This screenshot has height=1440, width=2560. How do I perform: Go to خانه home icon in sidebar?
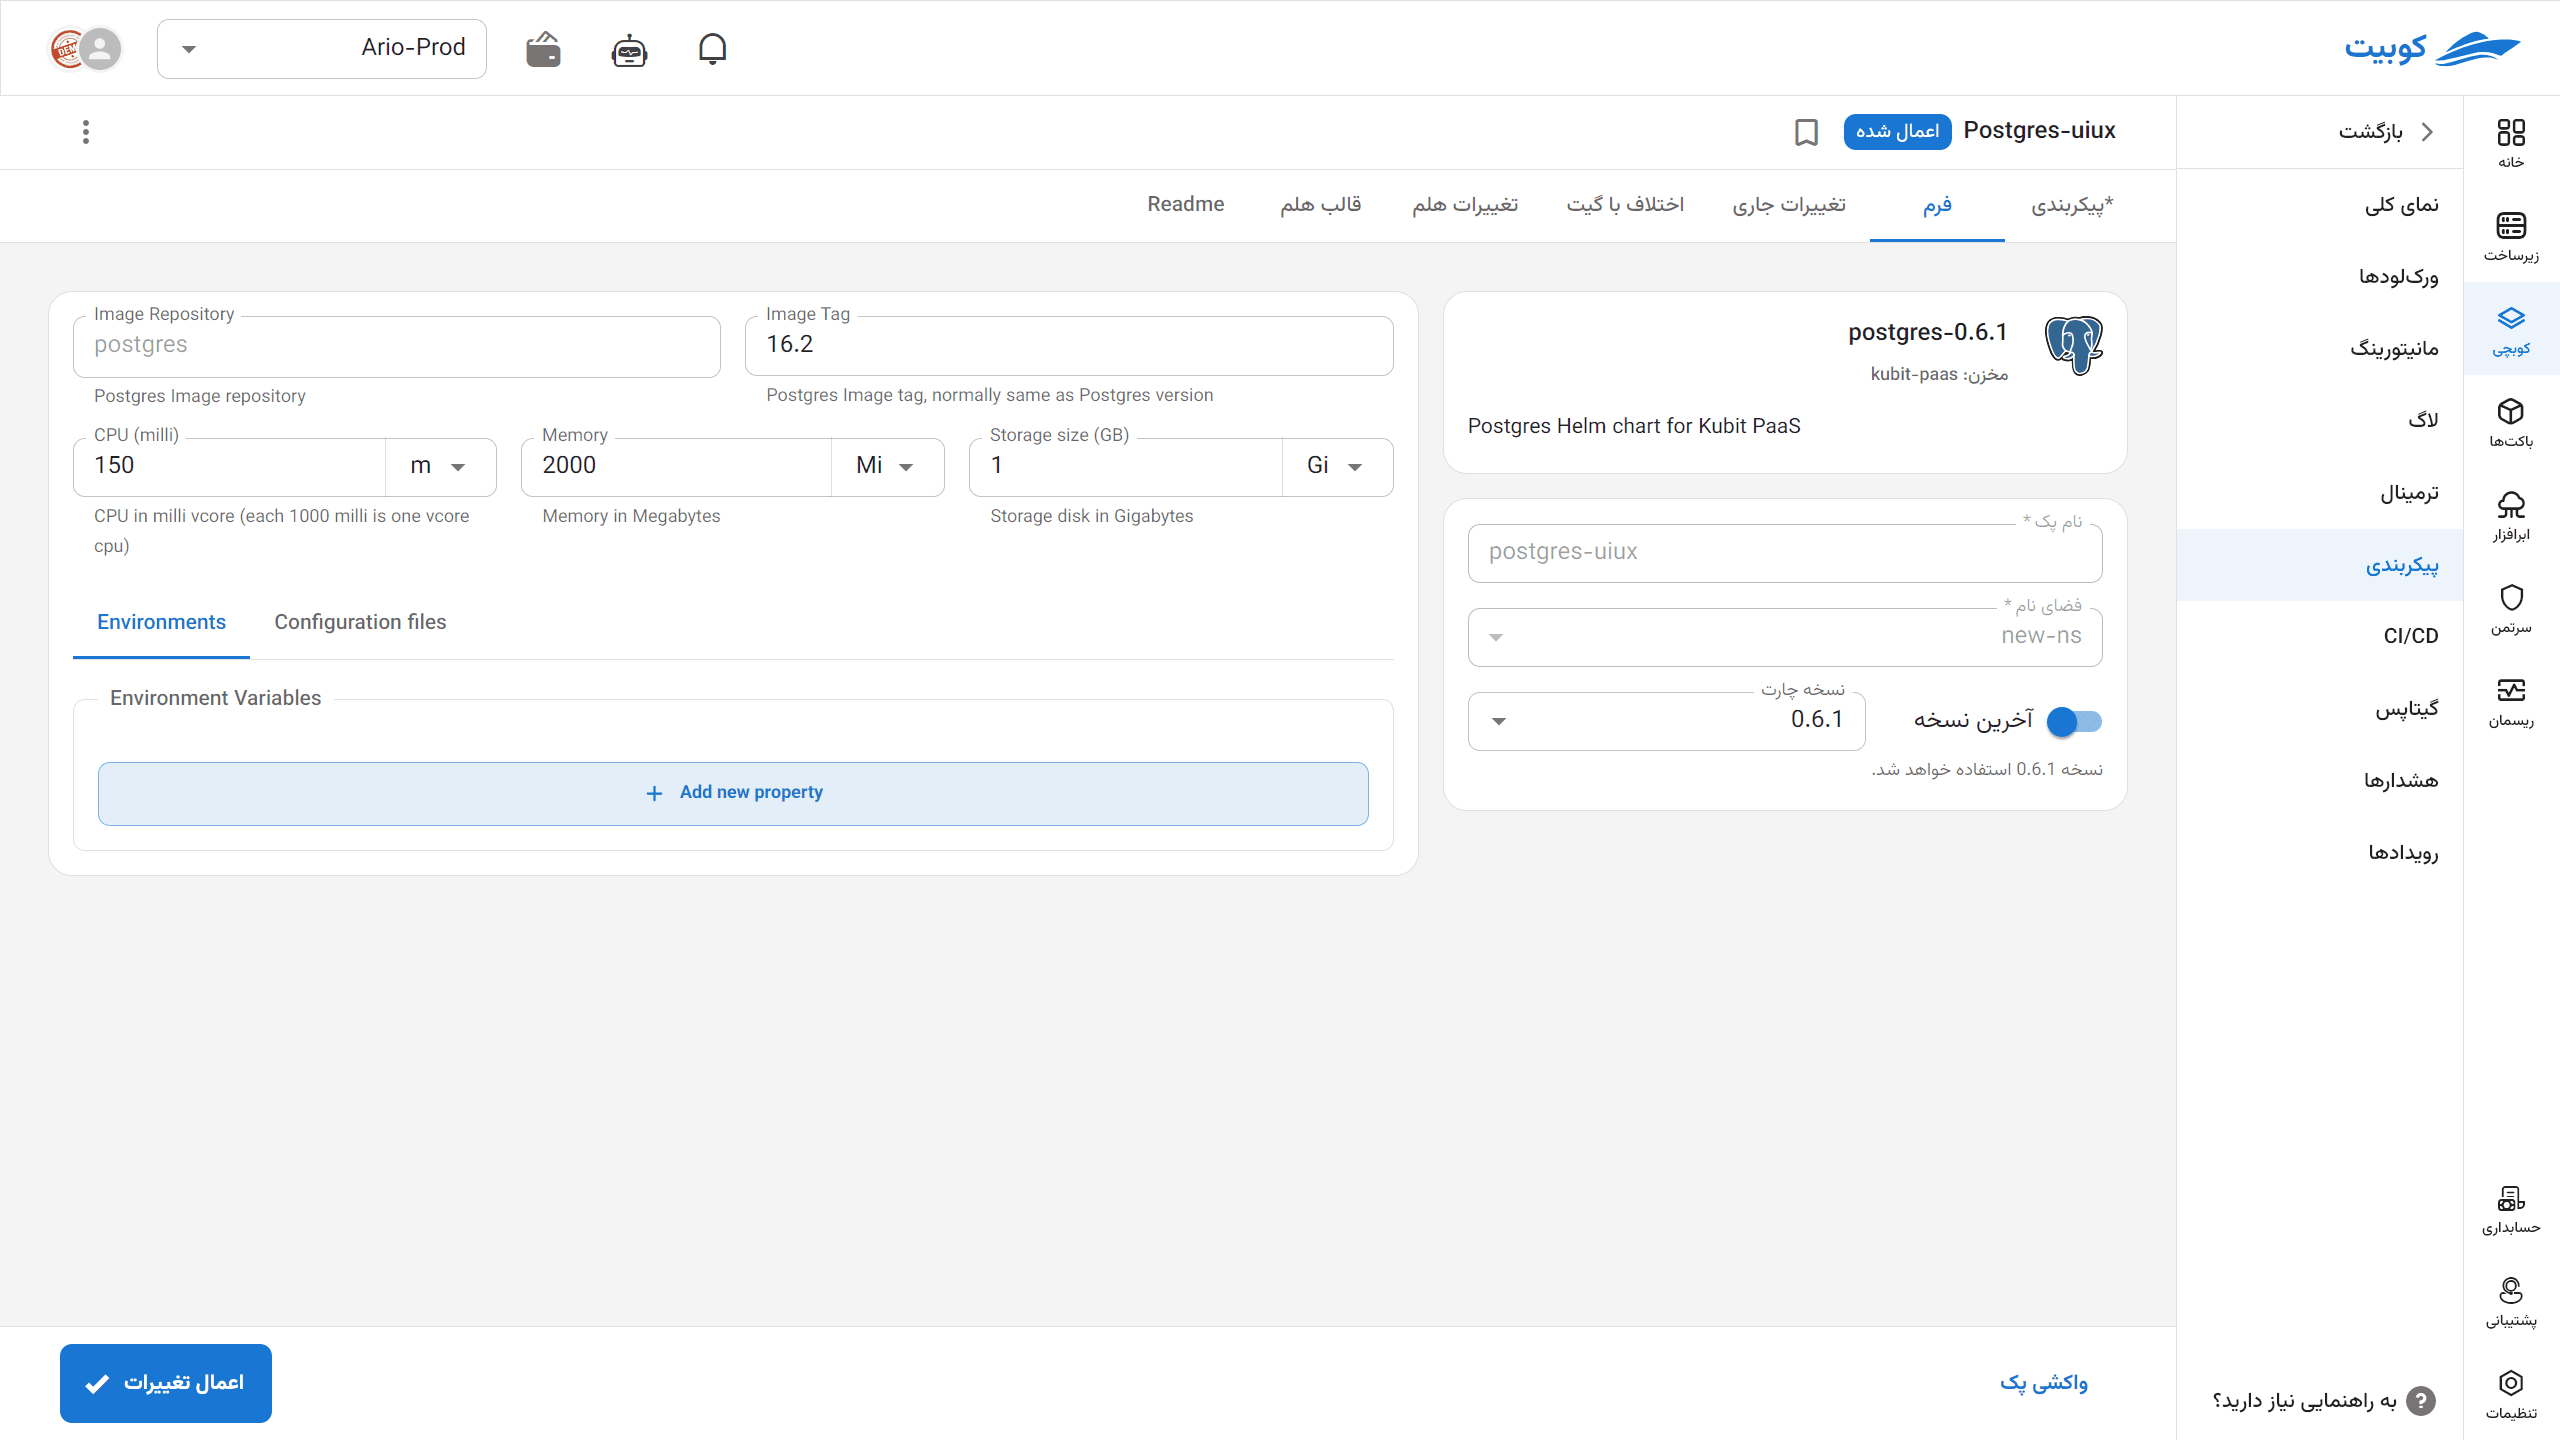(2511, 143)
